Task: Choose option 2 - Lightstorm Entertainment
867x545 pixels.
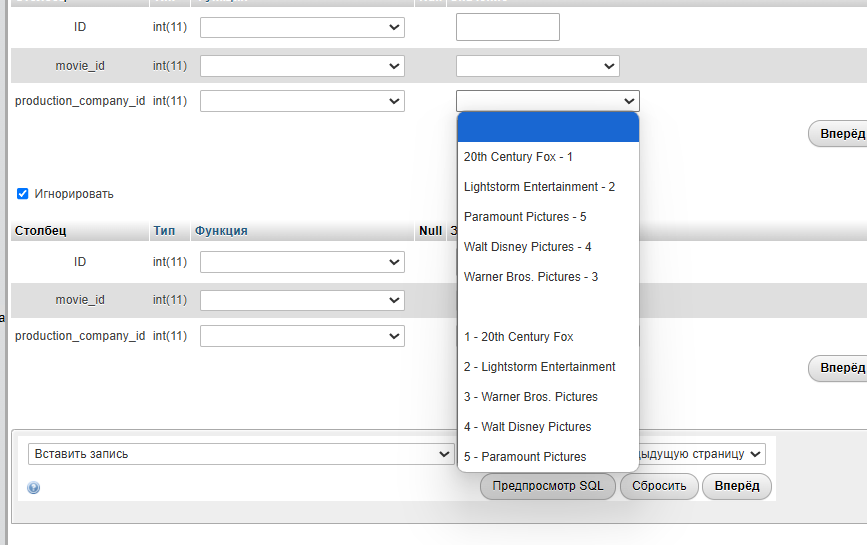Action: (x=549, y=366)
